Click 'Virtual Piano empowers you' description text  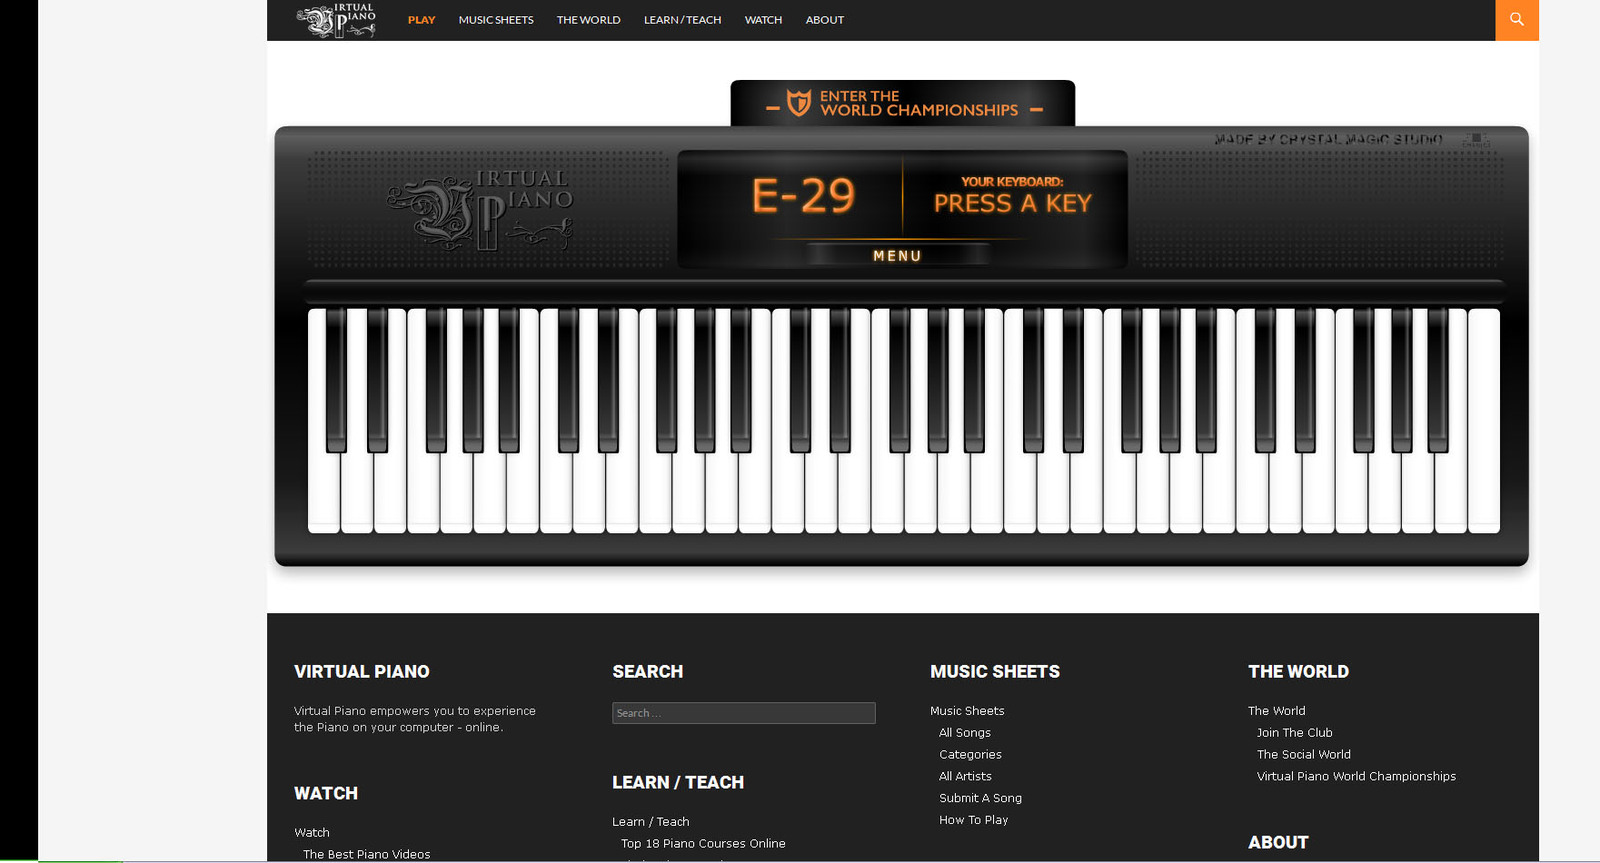[x=415, y=720]
